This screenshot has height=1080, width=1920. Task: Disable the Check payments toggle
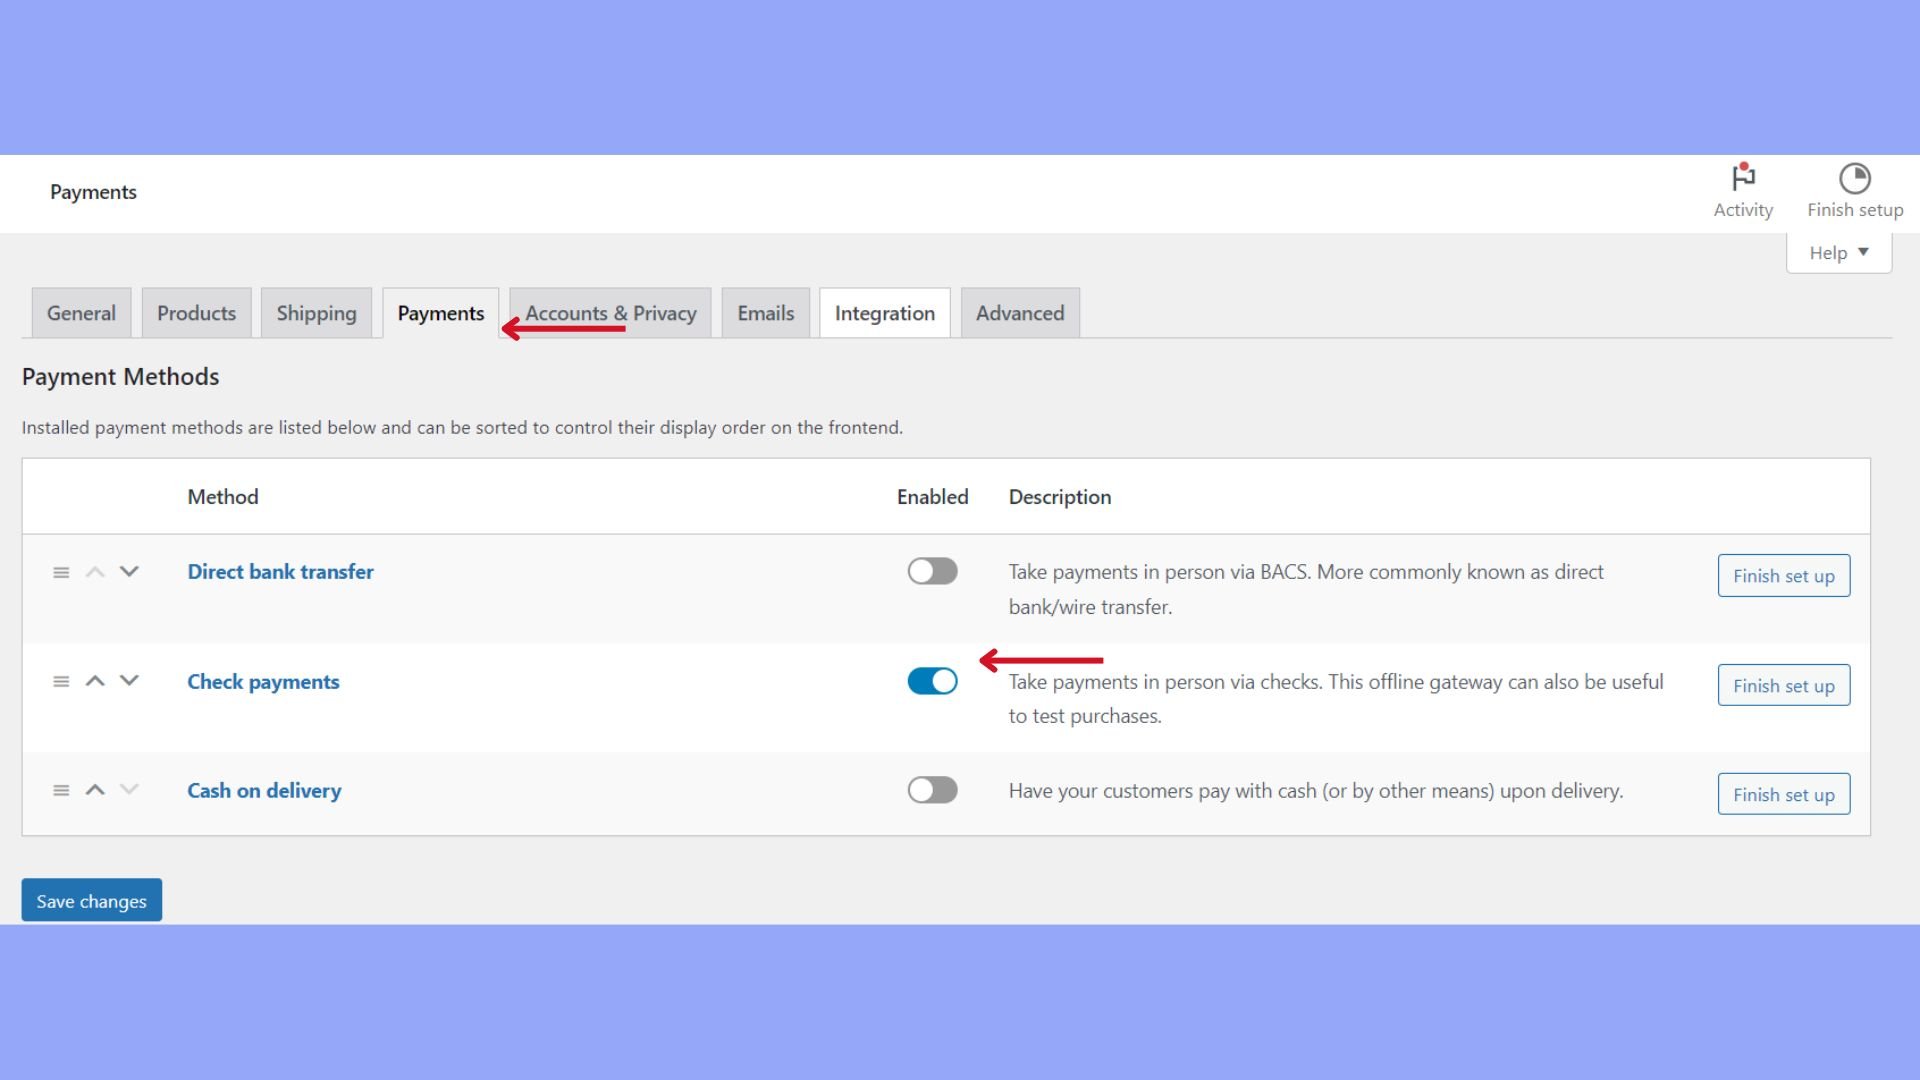(932, 681)
